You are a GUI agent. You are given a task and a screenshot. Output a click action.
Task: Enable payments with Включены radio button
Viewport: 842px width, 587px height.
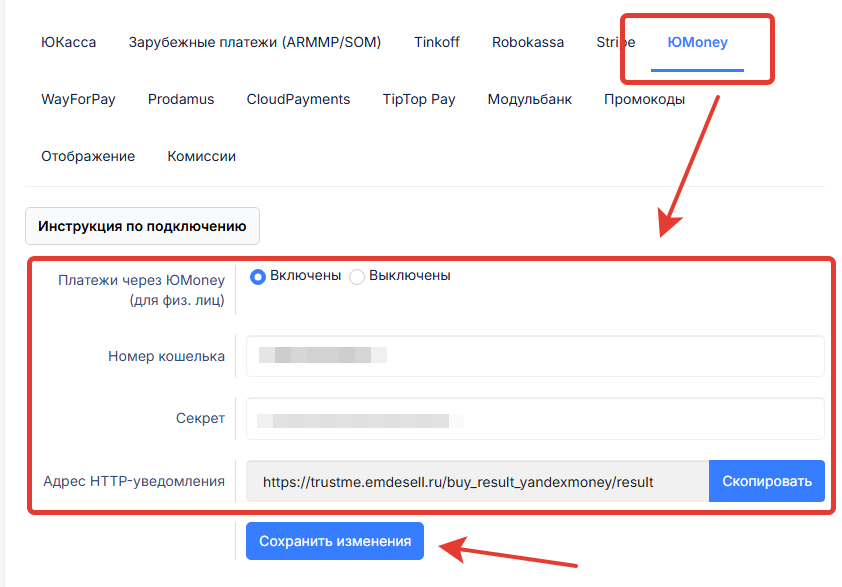pos(258,277)
